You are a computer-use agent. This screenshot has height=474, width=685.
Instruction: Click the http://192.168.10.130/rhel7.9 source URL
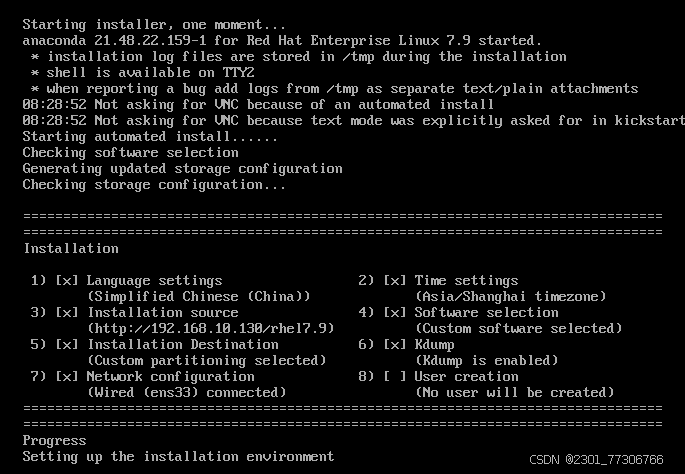tap(211, 329)
